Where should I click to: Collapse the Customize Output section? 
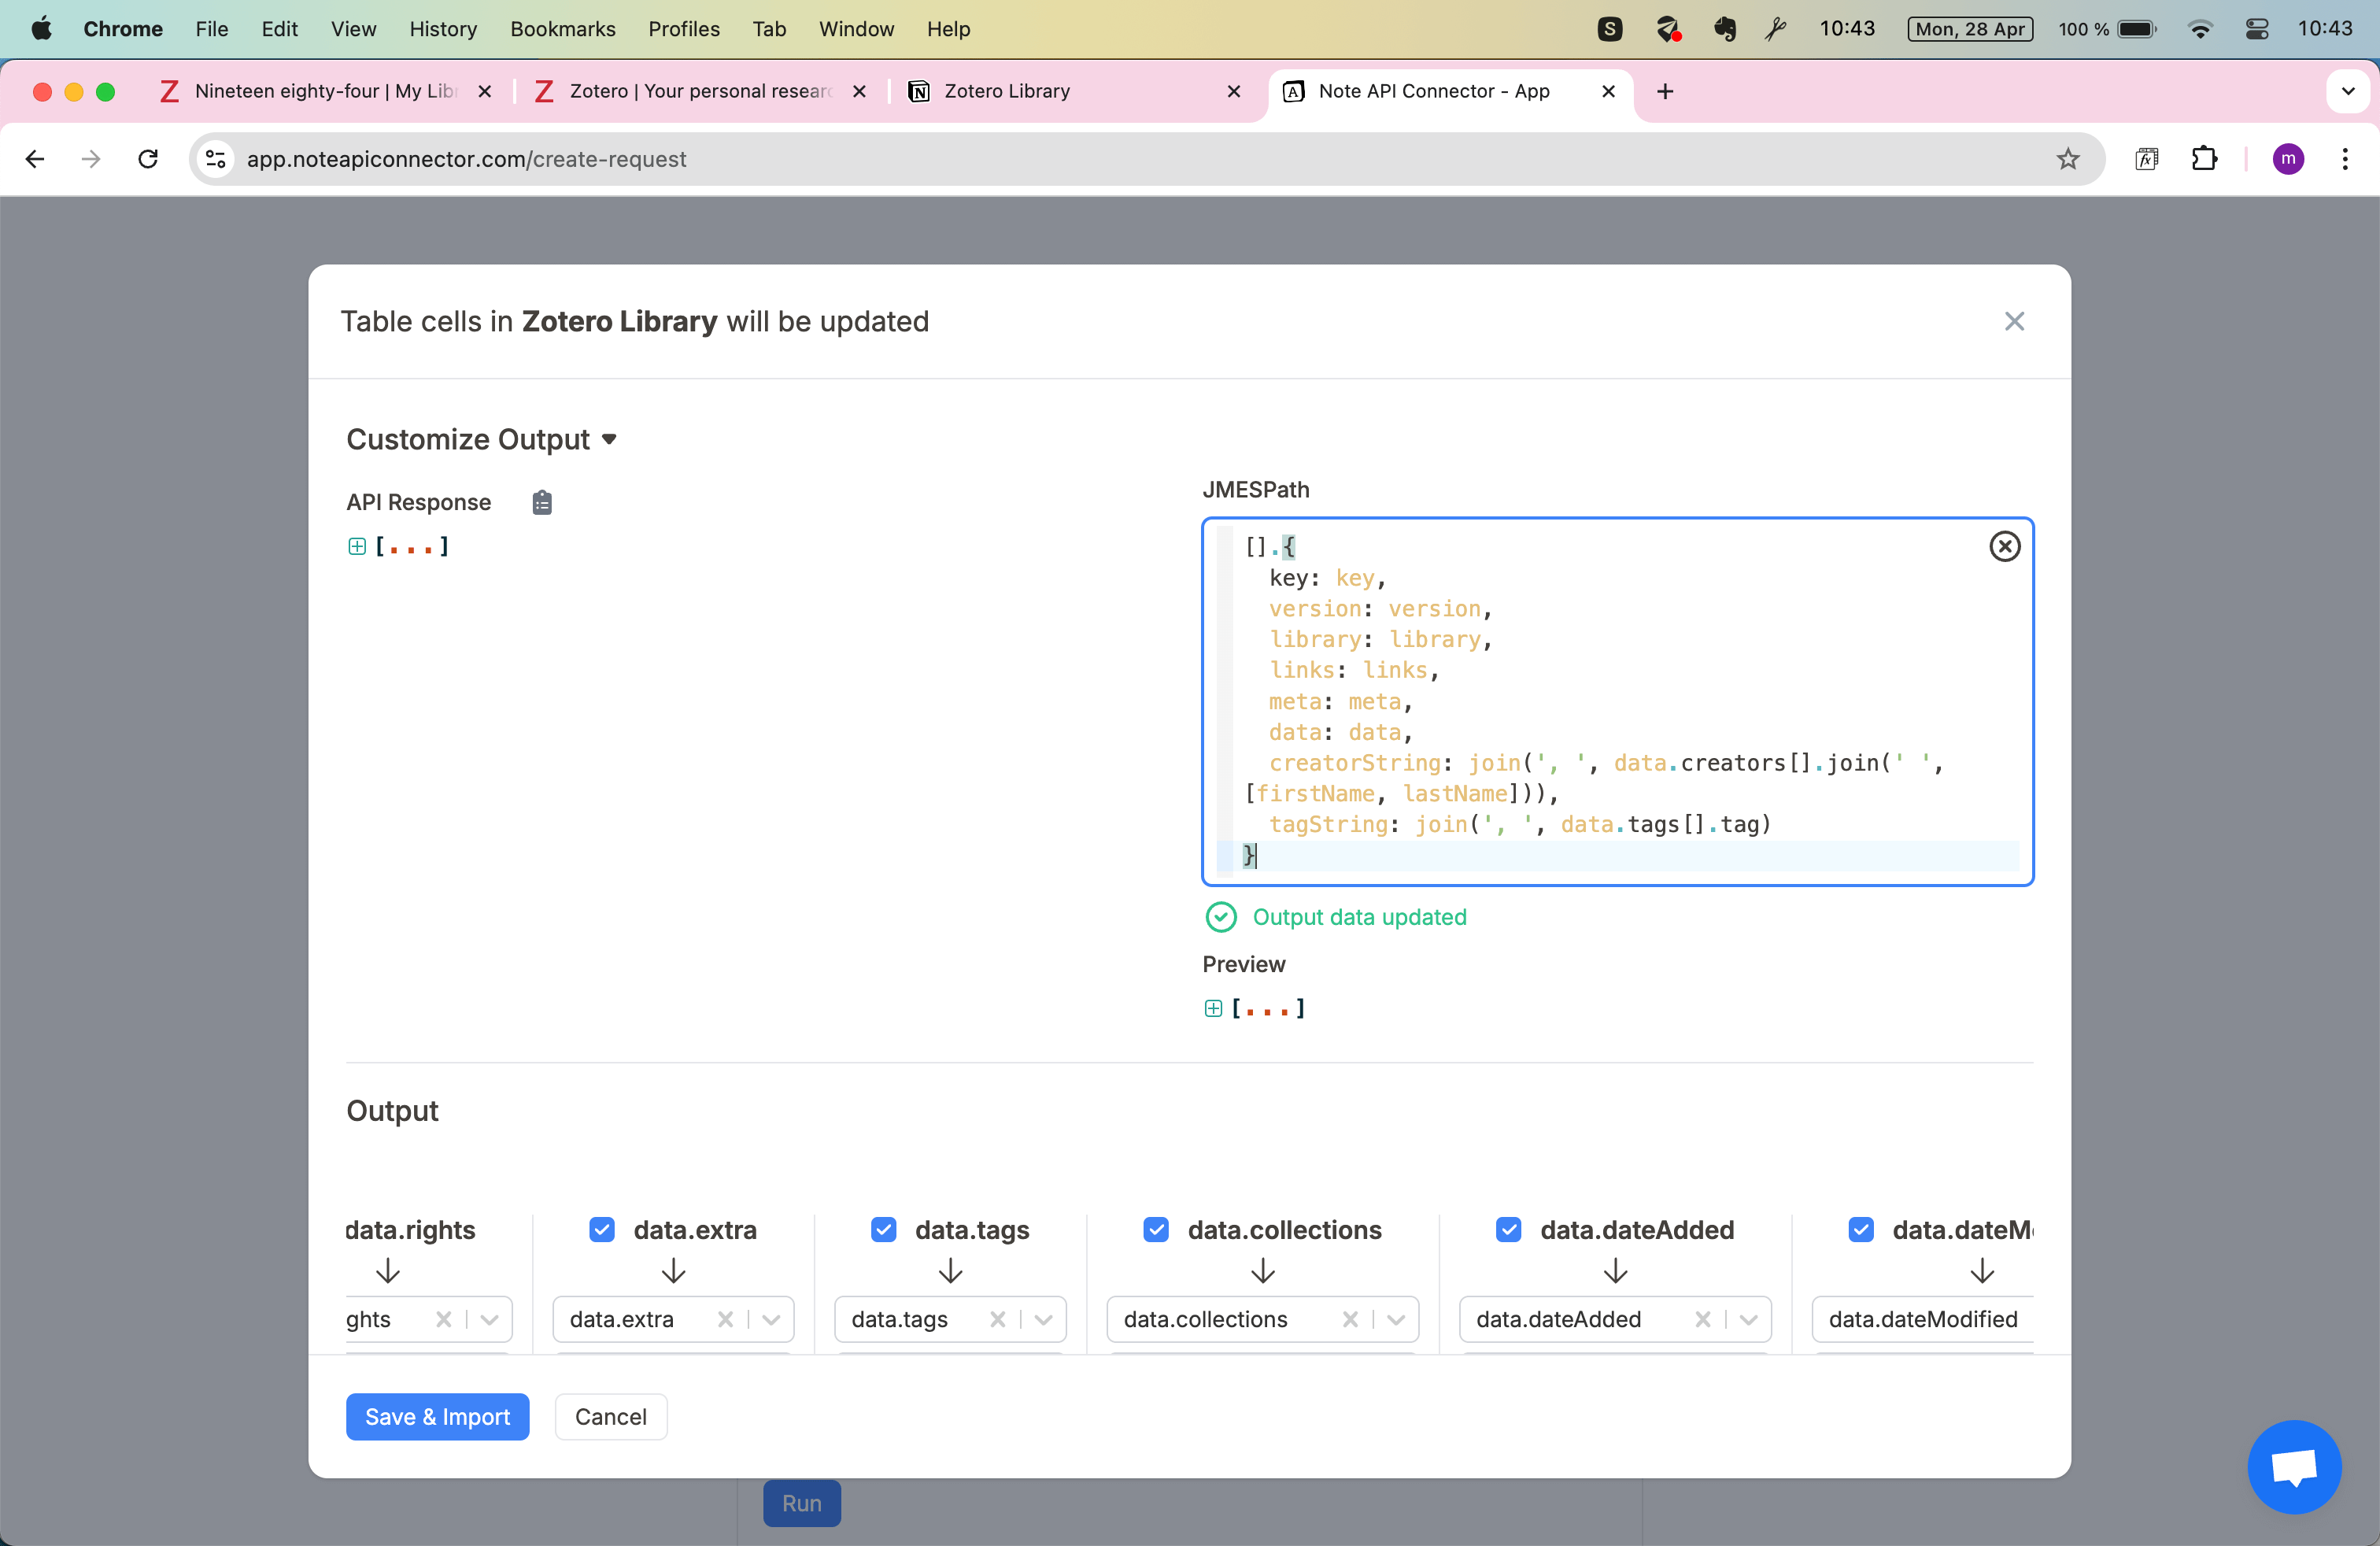click(x=481, y=439)
